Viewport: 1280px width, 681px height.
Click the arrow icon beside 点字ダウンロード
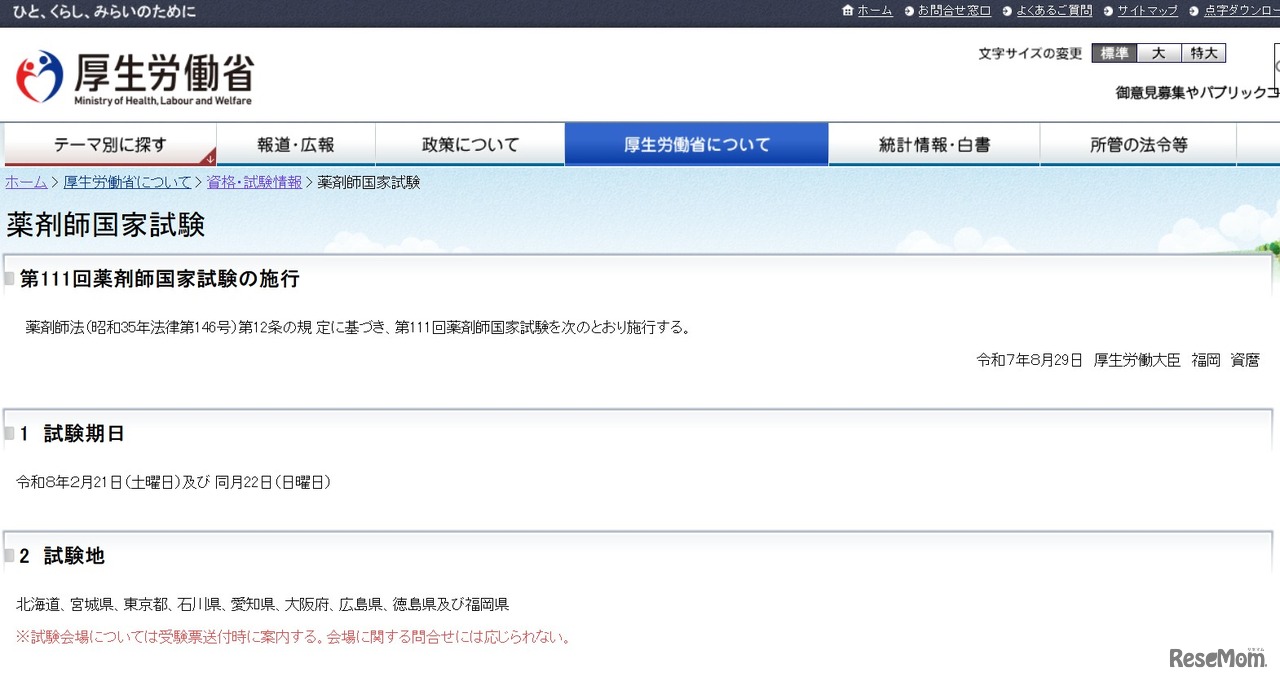[1193, 11]
